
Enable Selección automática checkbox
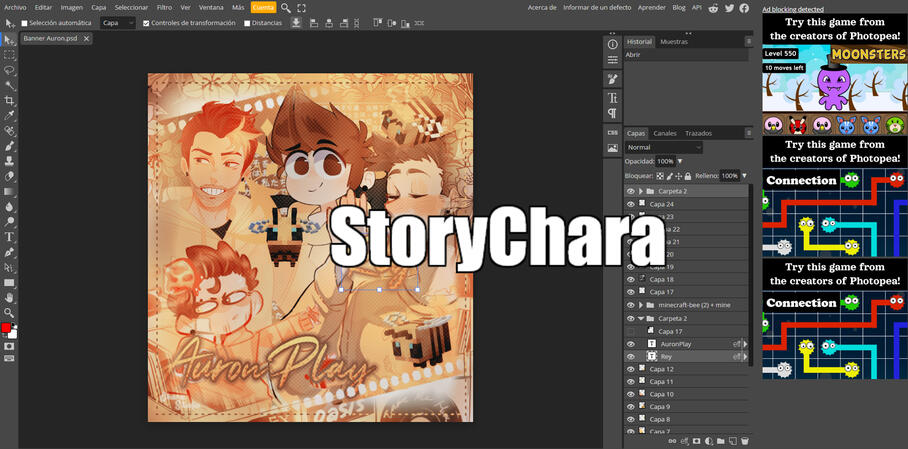[x=25, y=23]
